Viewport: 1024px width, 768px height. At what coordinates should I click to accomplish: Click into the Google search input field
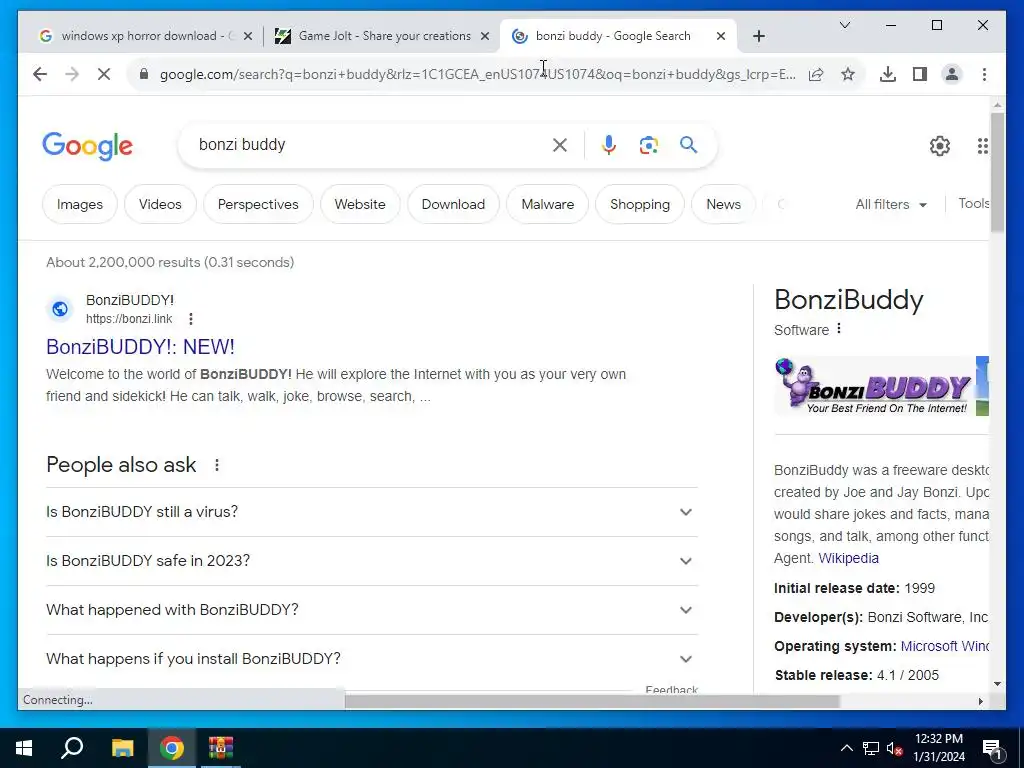click(x=369, y=144)
